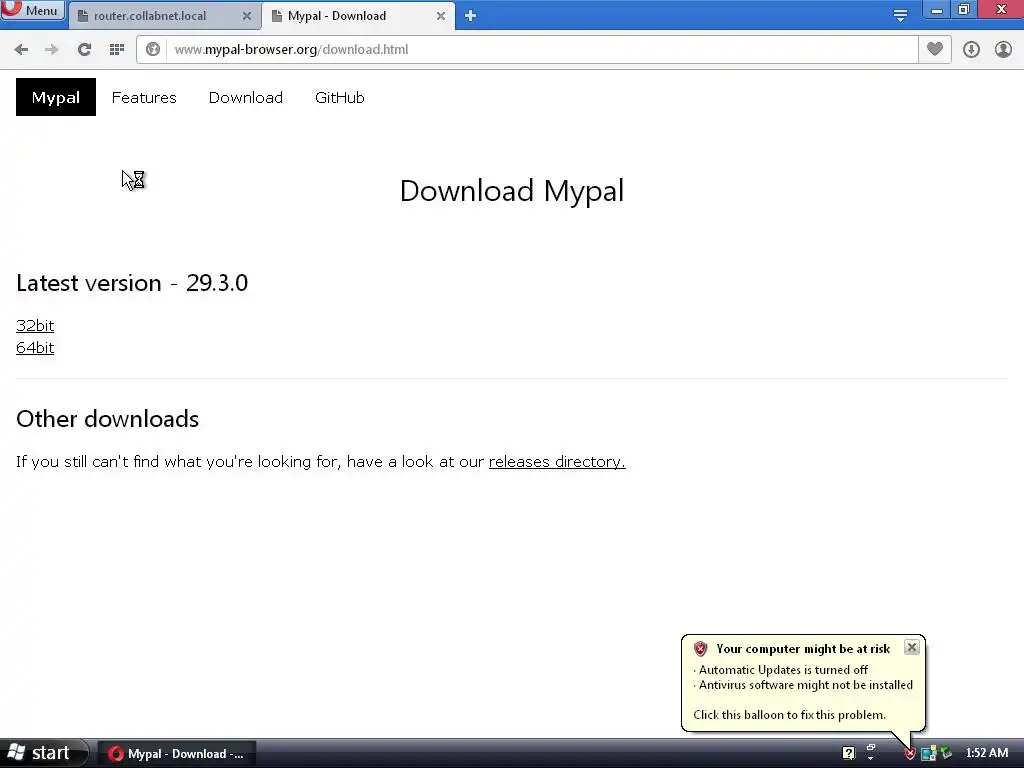Click the help question tray icon

(x=848, y=754)
